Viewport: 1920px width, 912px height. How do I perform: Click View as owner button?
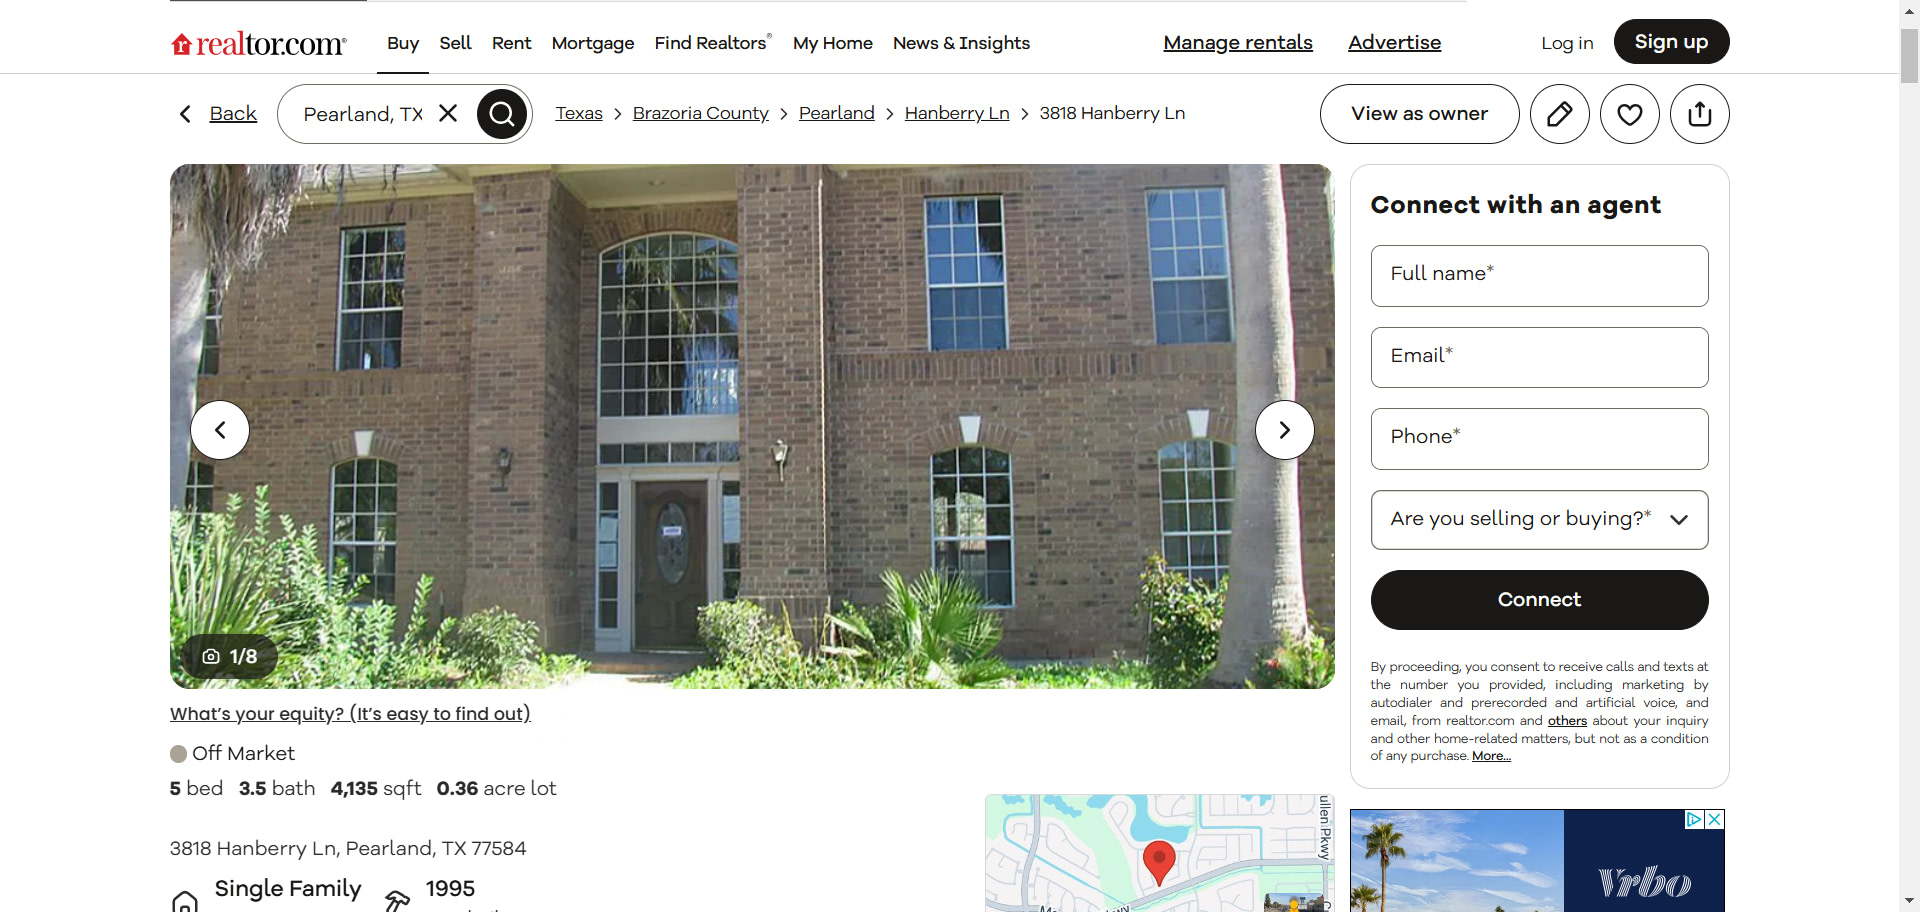click(x=1419, y=114)
